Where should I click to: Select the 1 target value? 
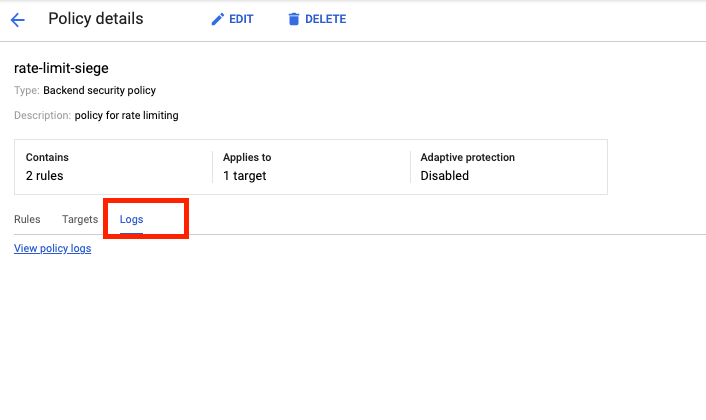click(245, 176)
